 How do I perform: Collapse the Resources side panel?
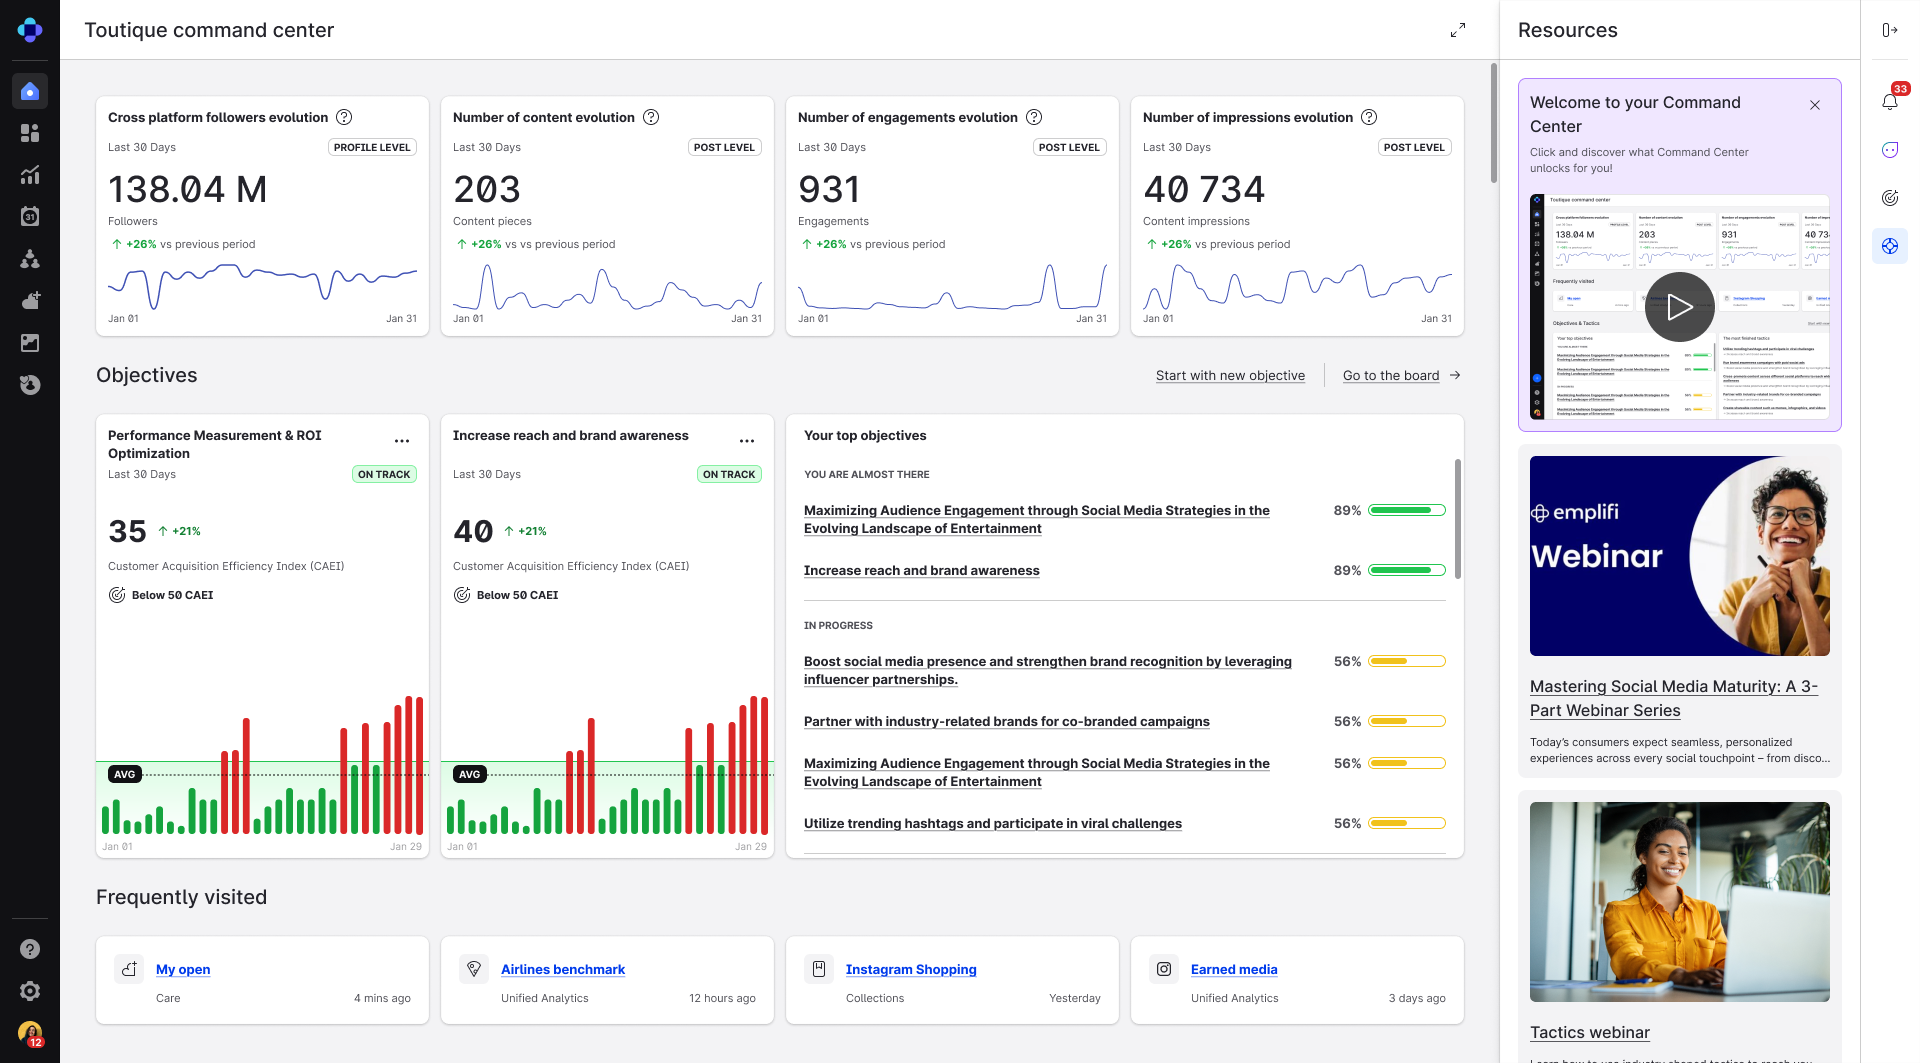[x=1889, y=30]
